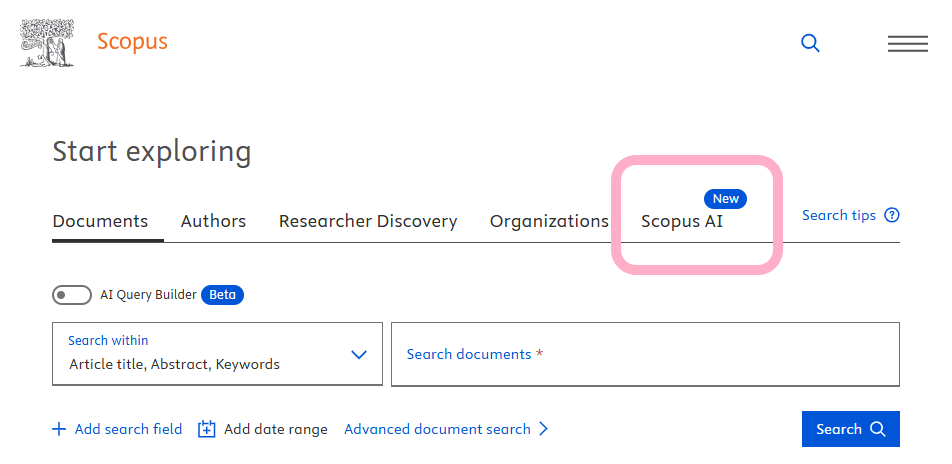The image size is (952, 464).
Task: Select the Documents tab
Action: point(100,221)
